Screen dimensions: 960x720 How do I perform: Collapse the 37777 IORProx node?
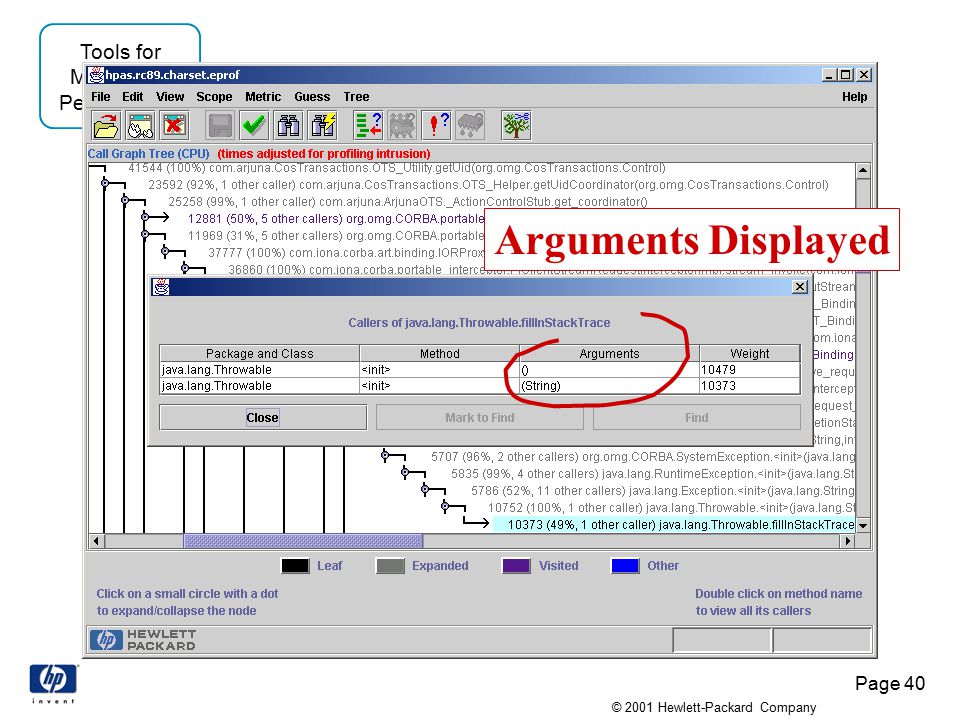pos(165,251)
